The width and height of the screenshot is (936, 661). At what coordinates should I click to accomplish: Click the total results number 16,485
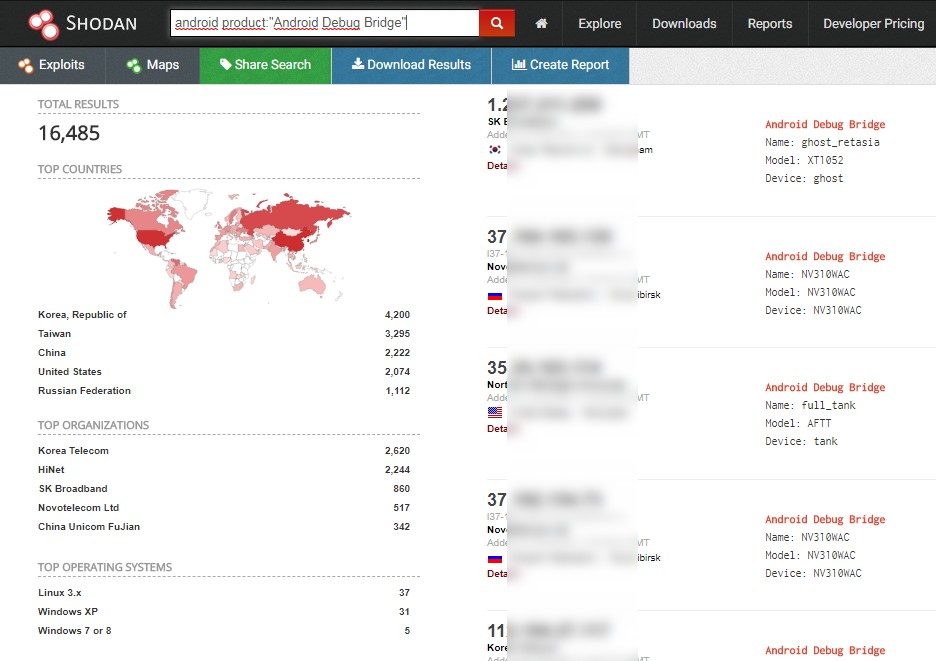[69, 133]
